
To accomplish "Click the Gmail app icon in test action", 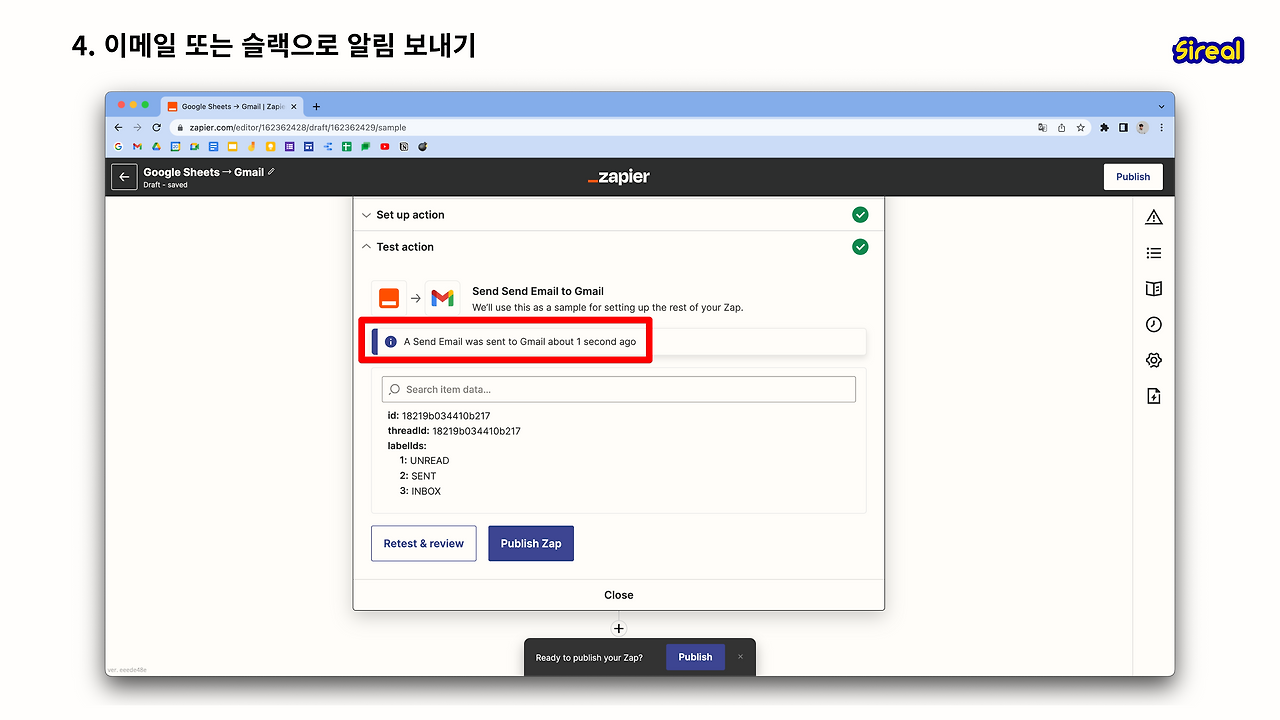I will point(441,298).
